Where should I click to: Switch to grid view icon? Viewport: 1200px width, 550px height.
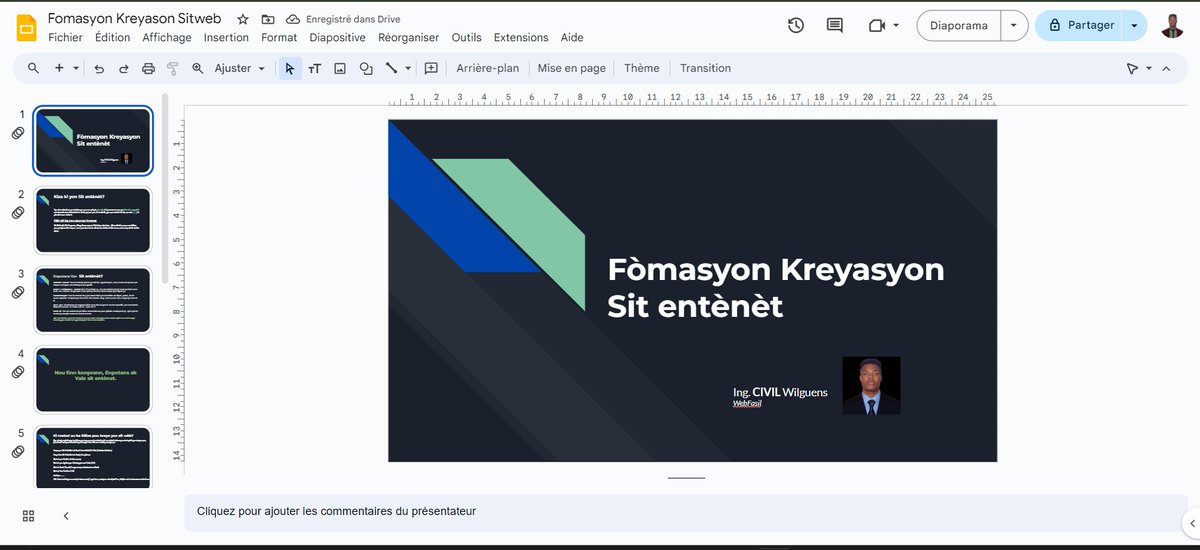28,515
